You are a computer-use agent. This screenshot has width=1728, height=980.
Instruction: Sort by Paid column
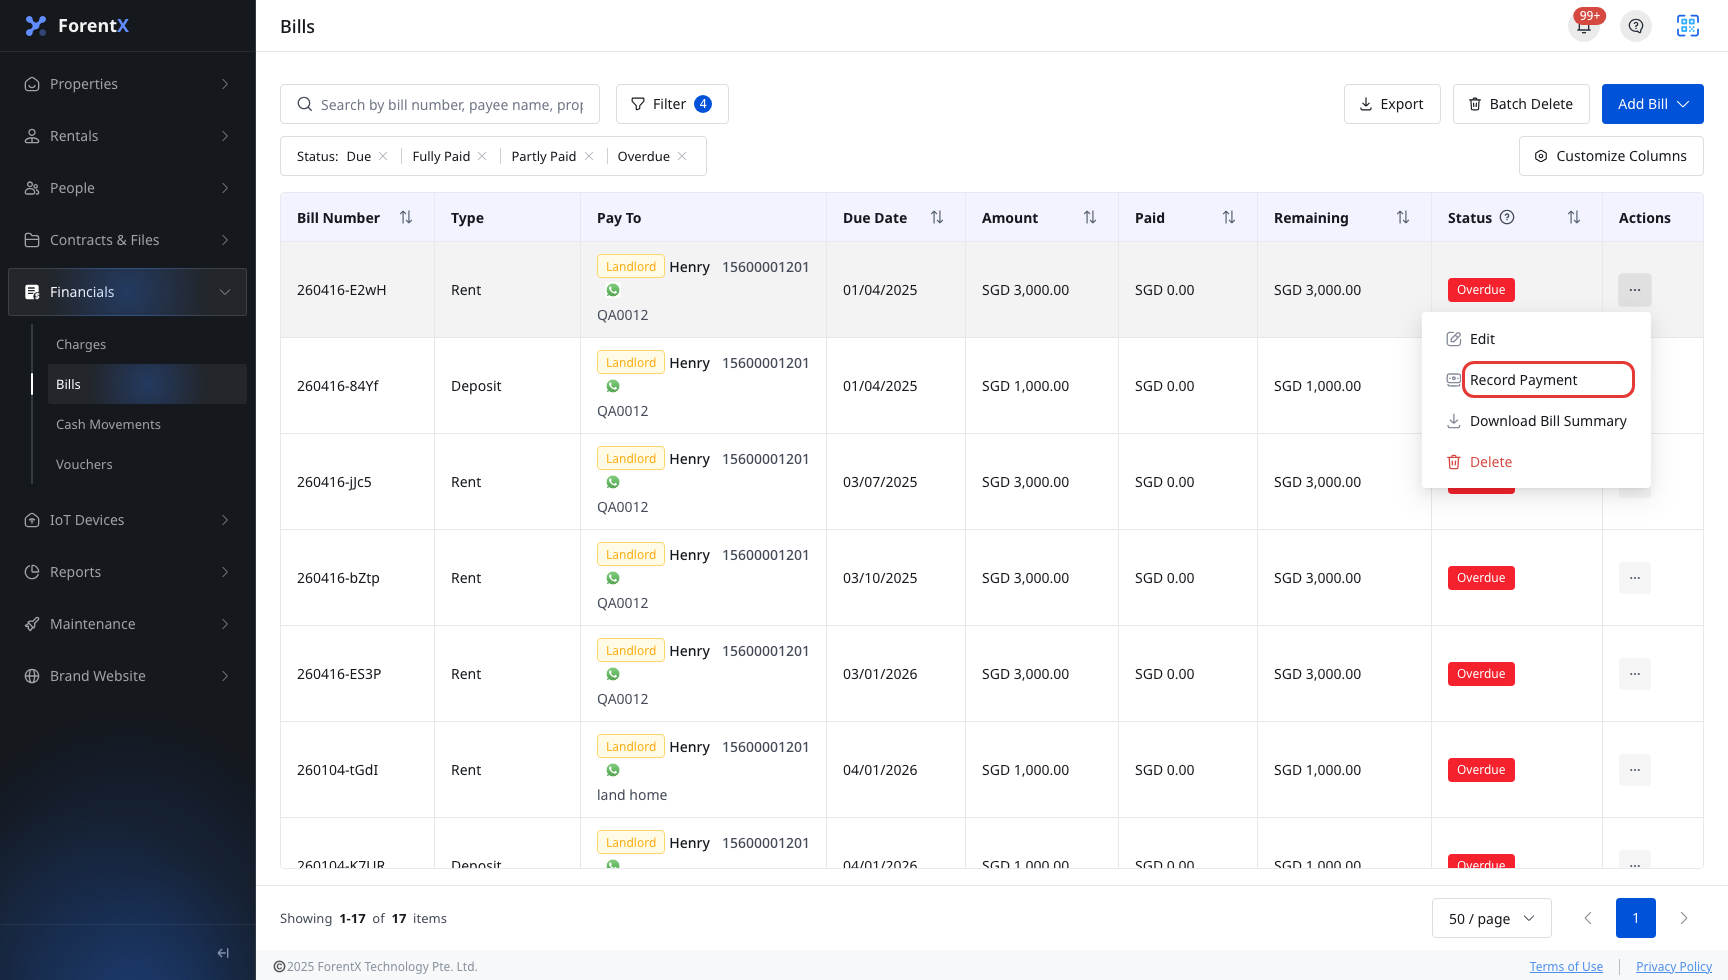coord(1229,217)
